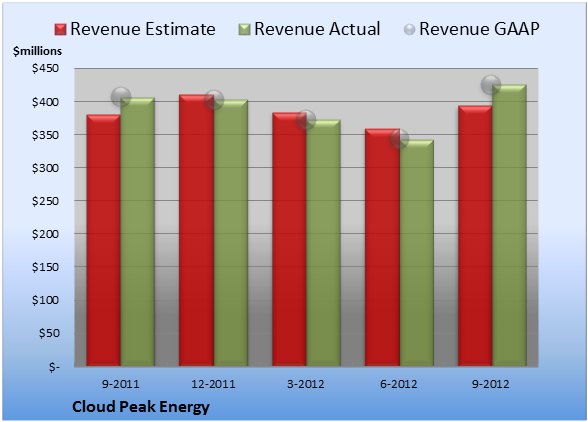Select the red estimate bar for 6-2012
The height and width of the screenshot is (422, 588).
tap(382, 247)
